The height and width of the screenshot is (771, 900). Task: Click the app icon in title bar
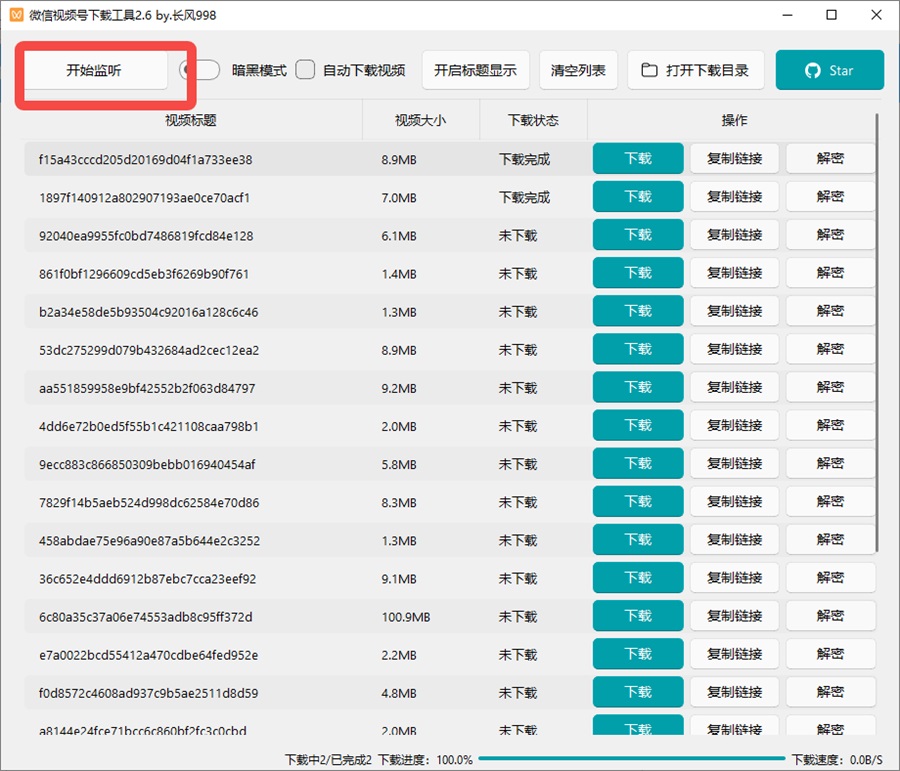point(17,15)
